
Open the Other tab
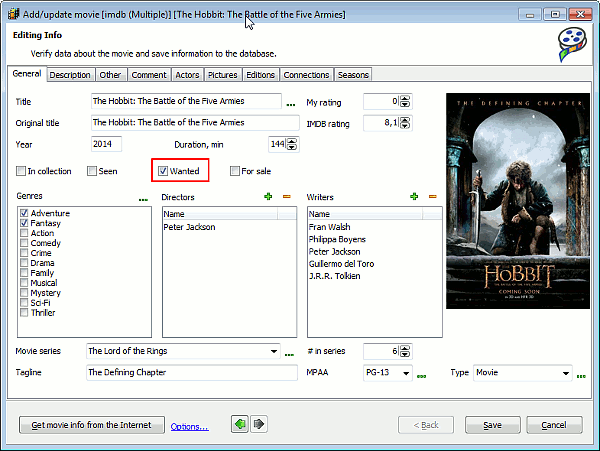click(110, 75)
